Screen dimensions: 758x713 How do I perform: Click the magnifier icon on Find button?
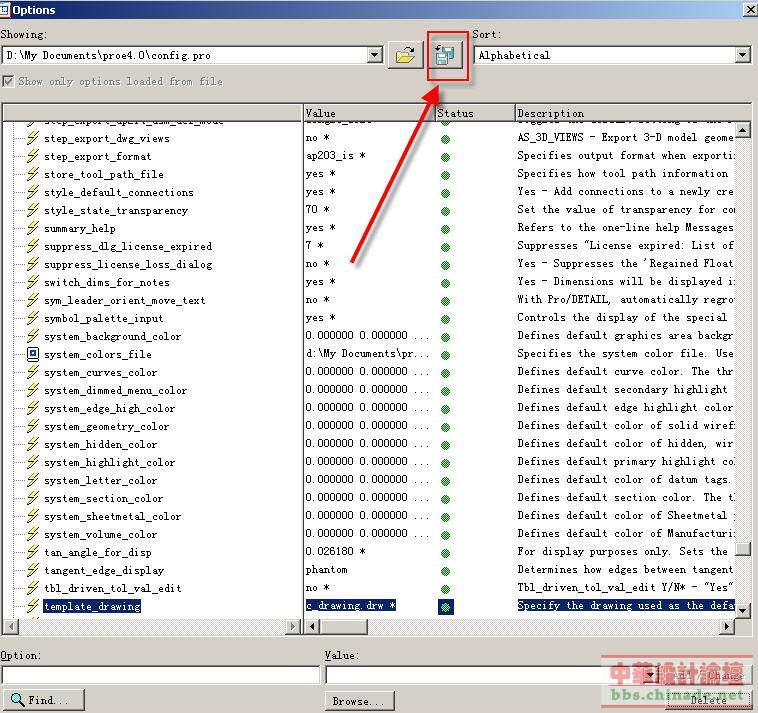point(17,699)
